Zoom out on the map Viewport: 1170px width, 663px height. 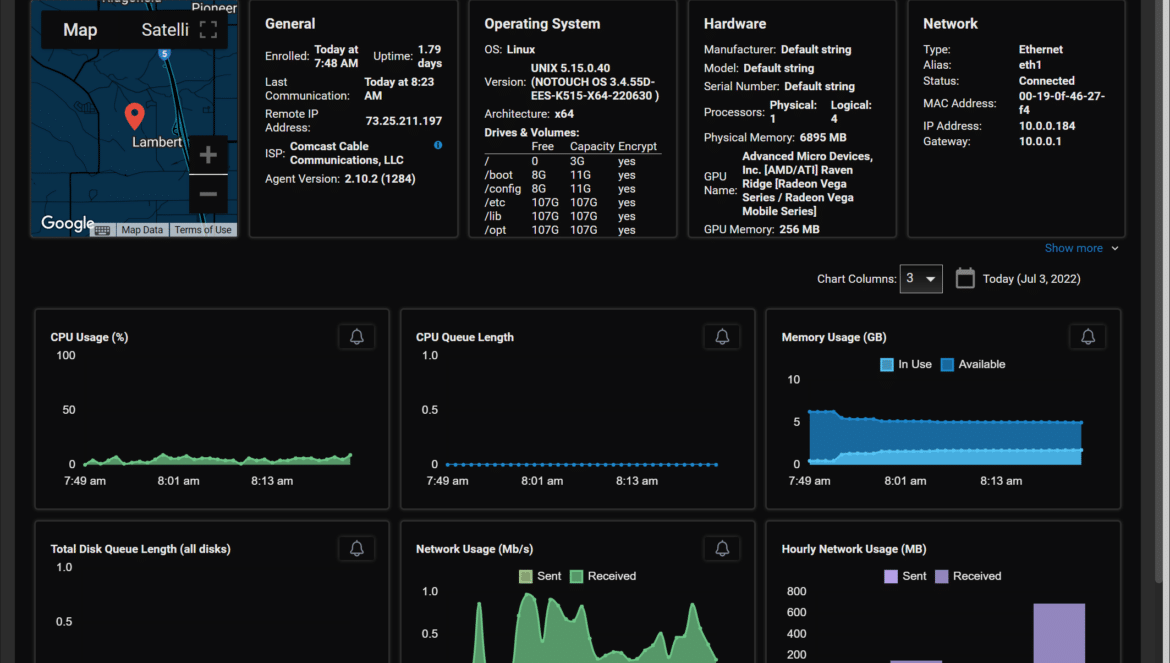pos(208,194)
